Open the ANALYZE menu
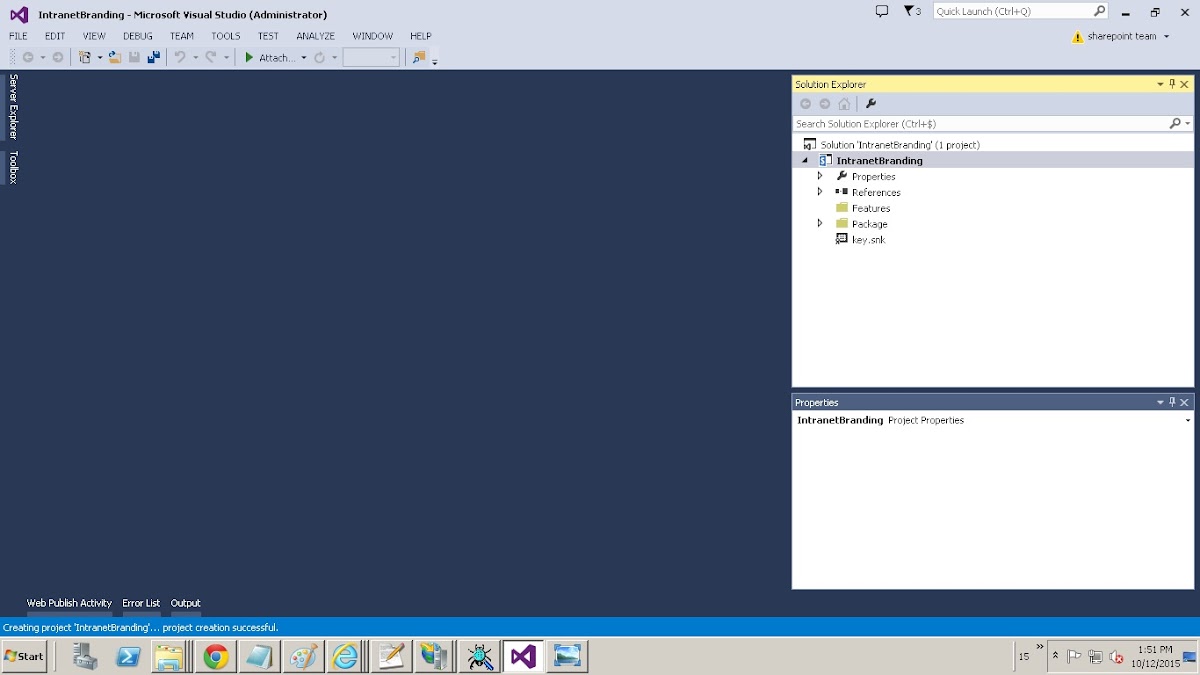1200x675 pixels. point(316,36)
